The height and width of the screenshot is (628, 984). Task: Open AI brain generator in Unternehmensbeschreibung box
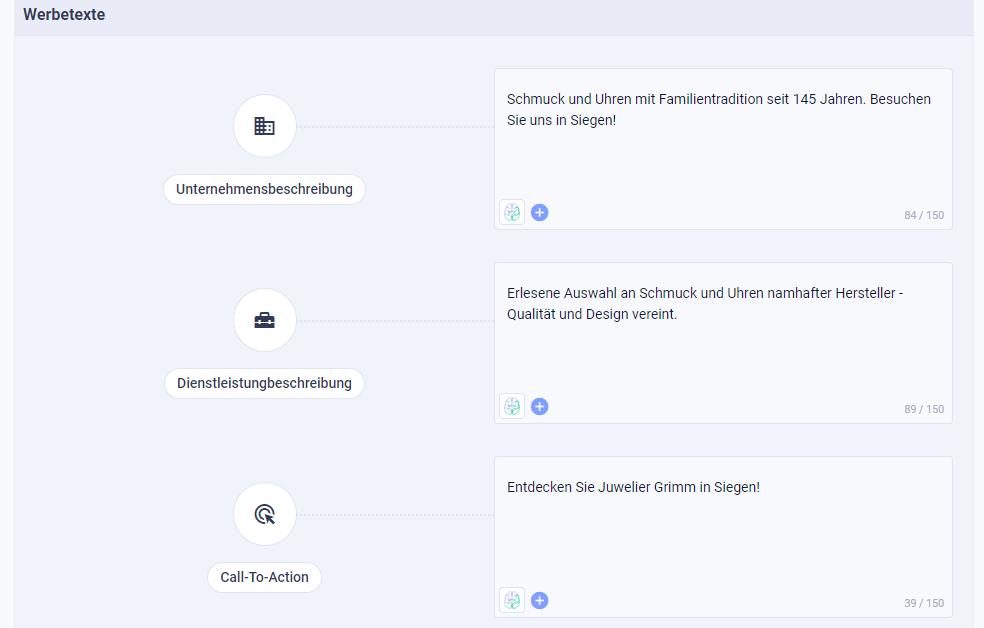pyautogui.click(x=512, y=213)
